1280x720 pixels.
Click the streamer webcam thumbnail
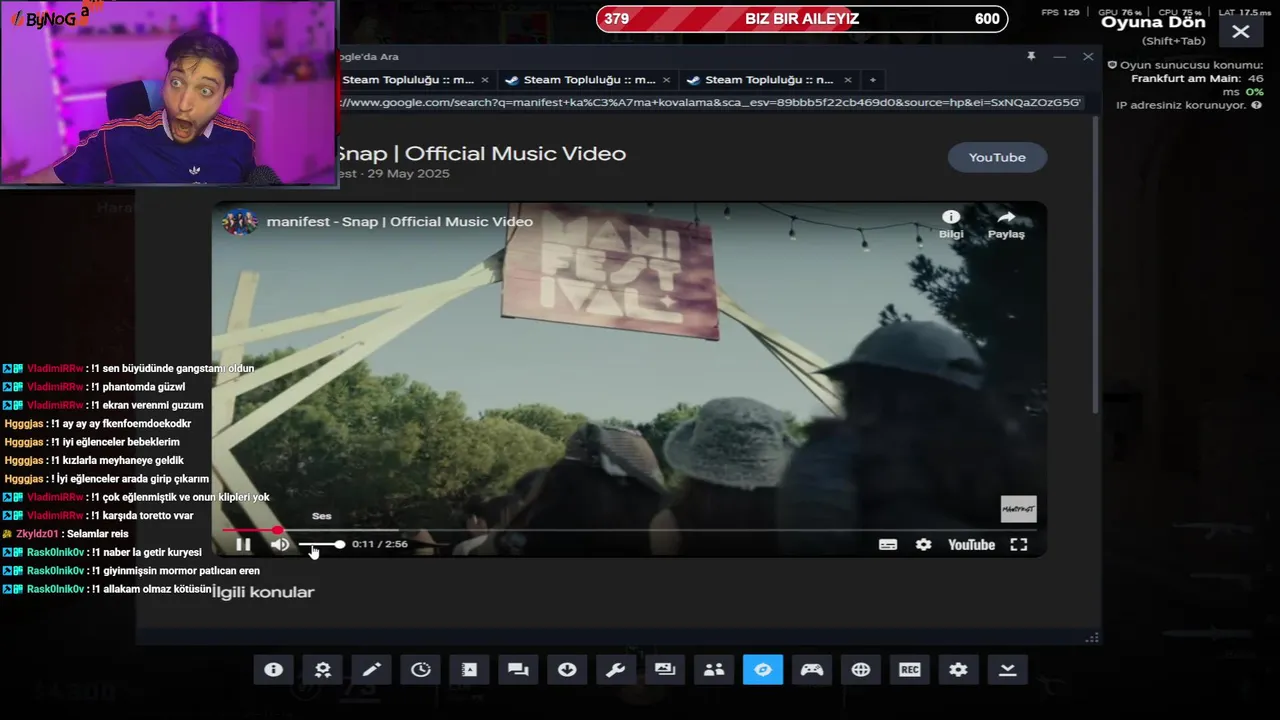click(169, 93)
